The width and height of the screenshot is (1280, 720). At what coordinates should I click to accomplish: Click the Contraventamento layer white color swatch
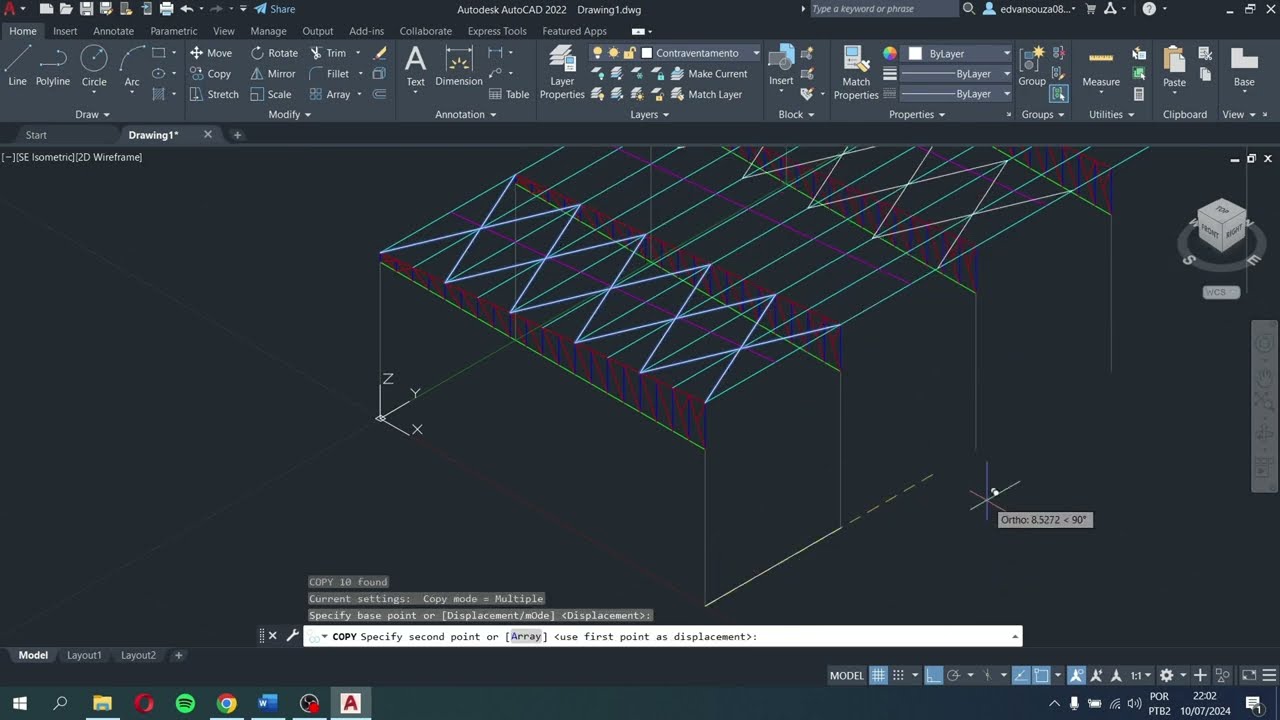[x=647, y=53]
